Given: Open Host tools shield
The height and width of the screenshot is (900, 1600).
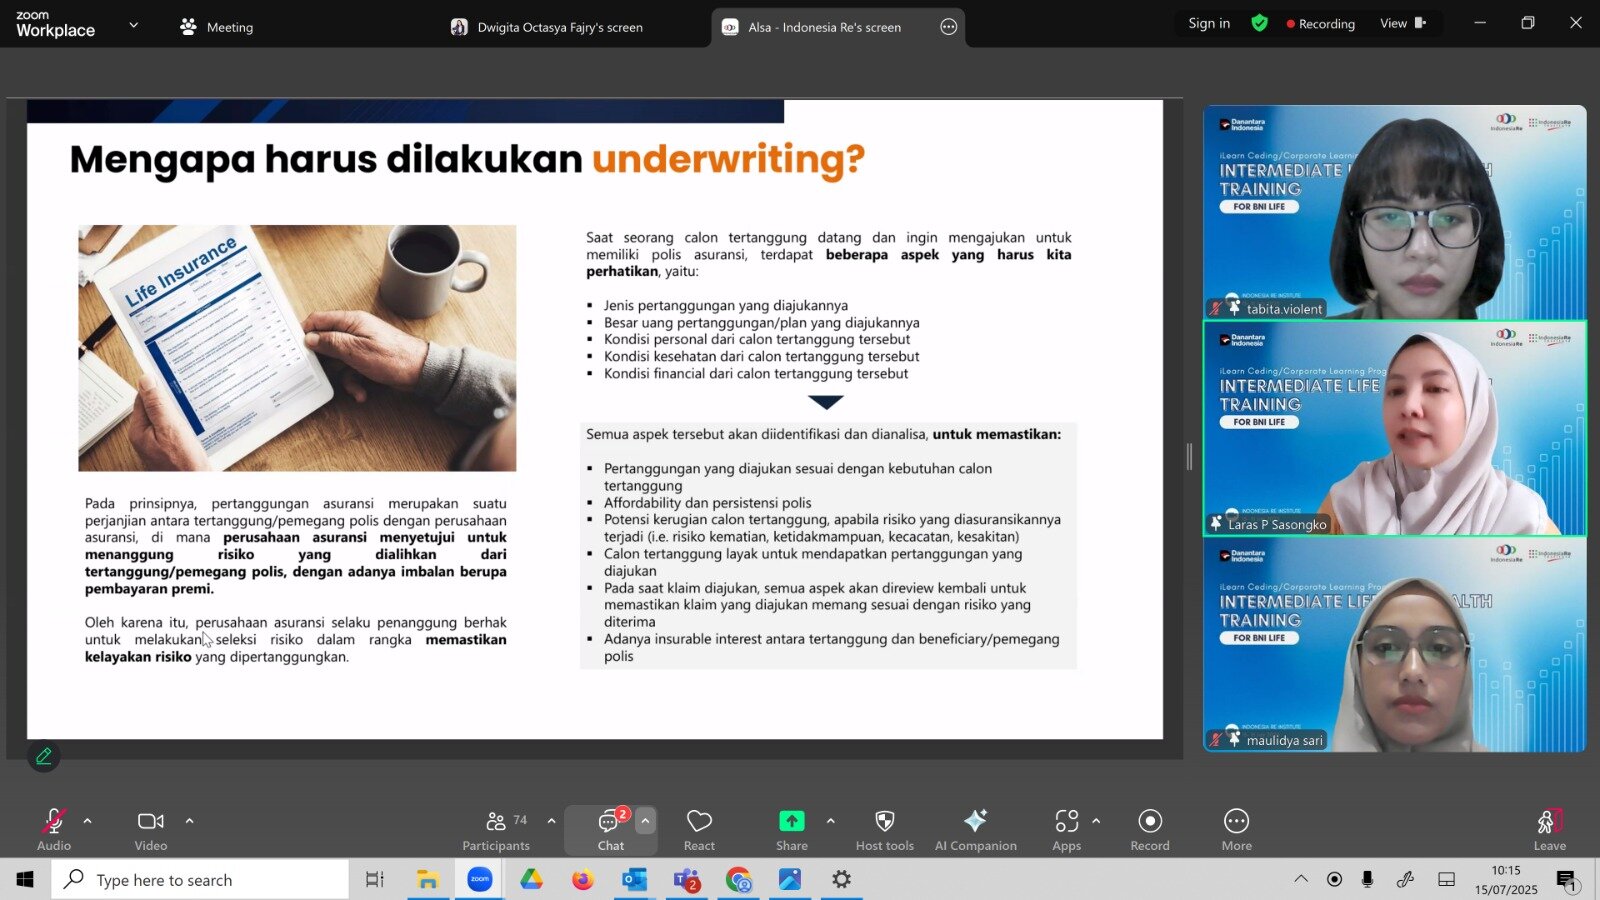Looking at the screenshot, I should 884,830.
